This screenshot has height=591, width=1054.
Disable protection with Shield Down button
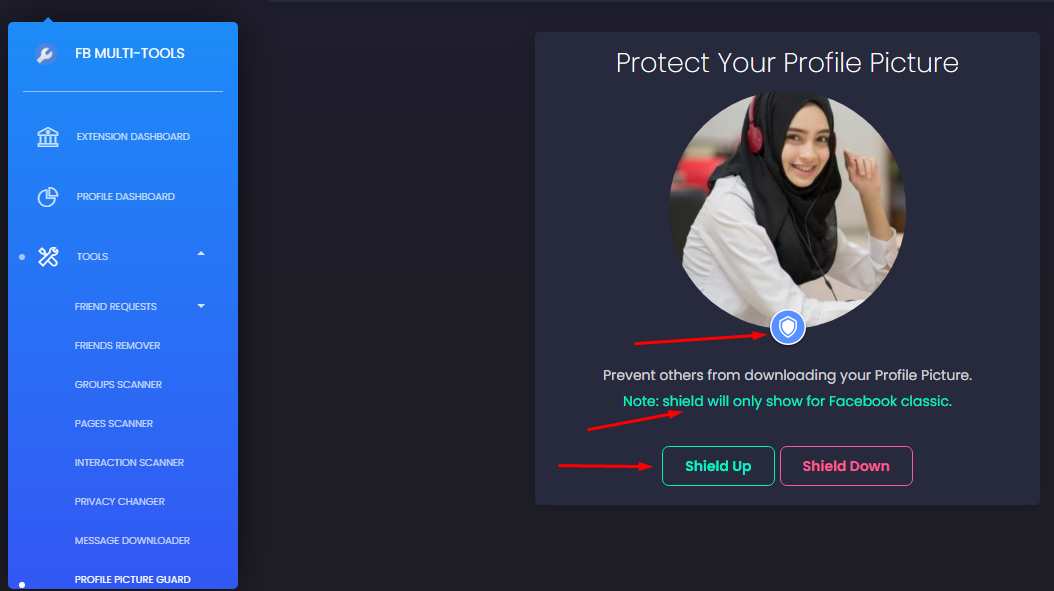point(846,466)
